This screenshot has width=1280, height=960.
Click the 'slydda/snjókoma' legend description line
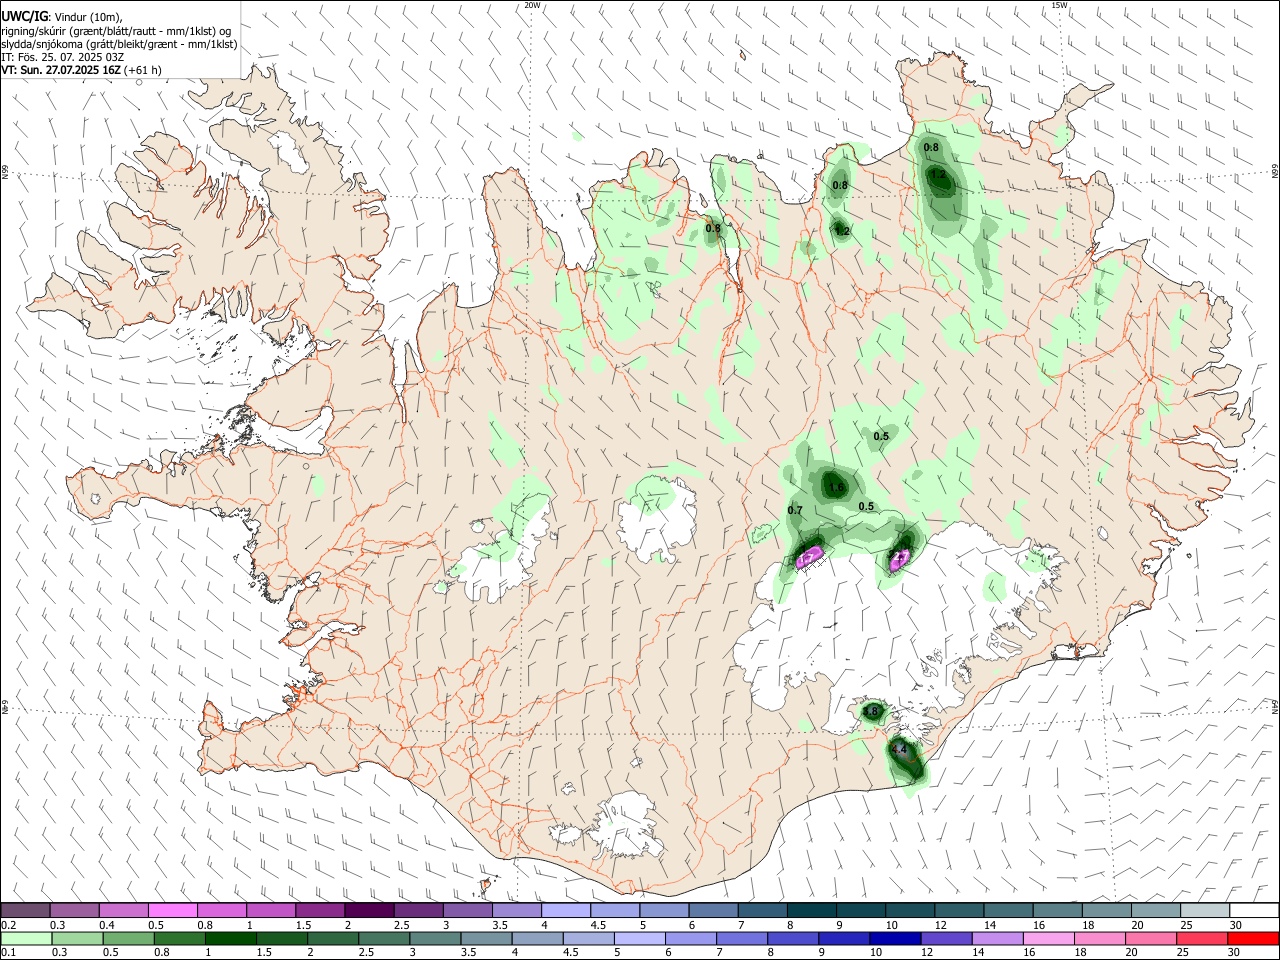[x=119, y=44]
